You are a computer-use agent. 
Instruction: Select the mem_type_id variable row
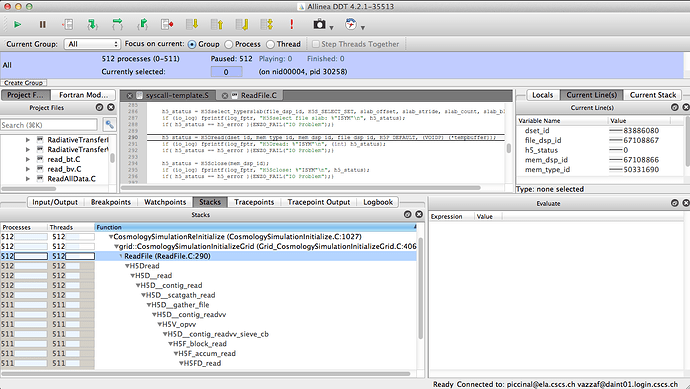click(601, 169)
